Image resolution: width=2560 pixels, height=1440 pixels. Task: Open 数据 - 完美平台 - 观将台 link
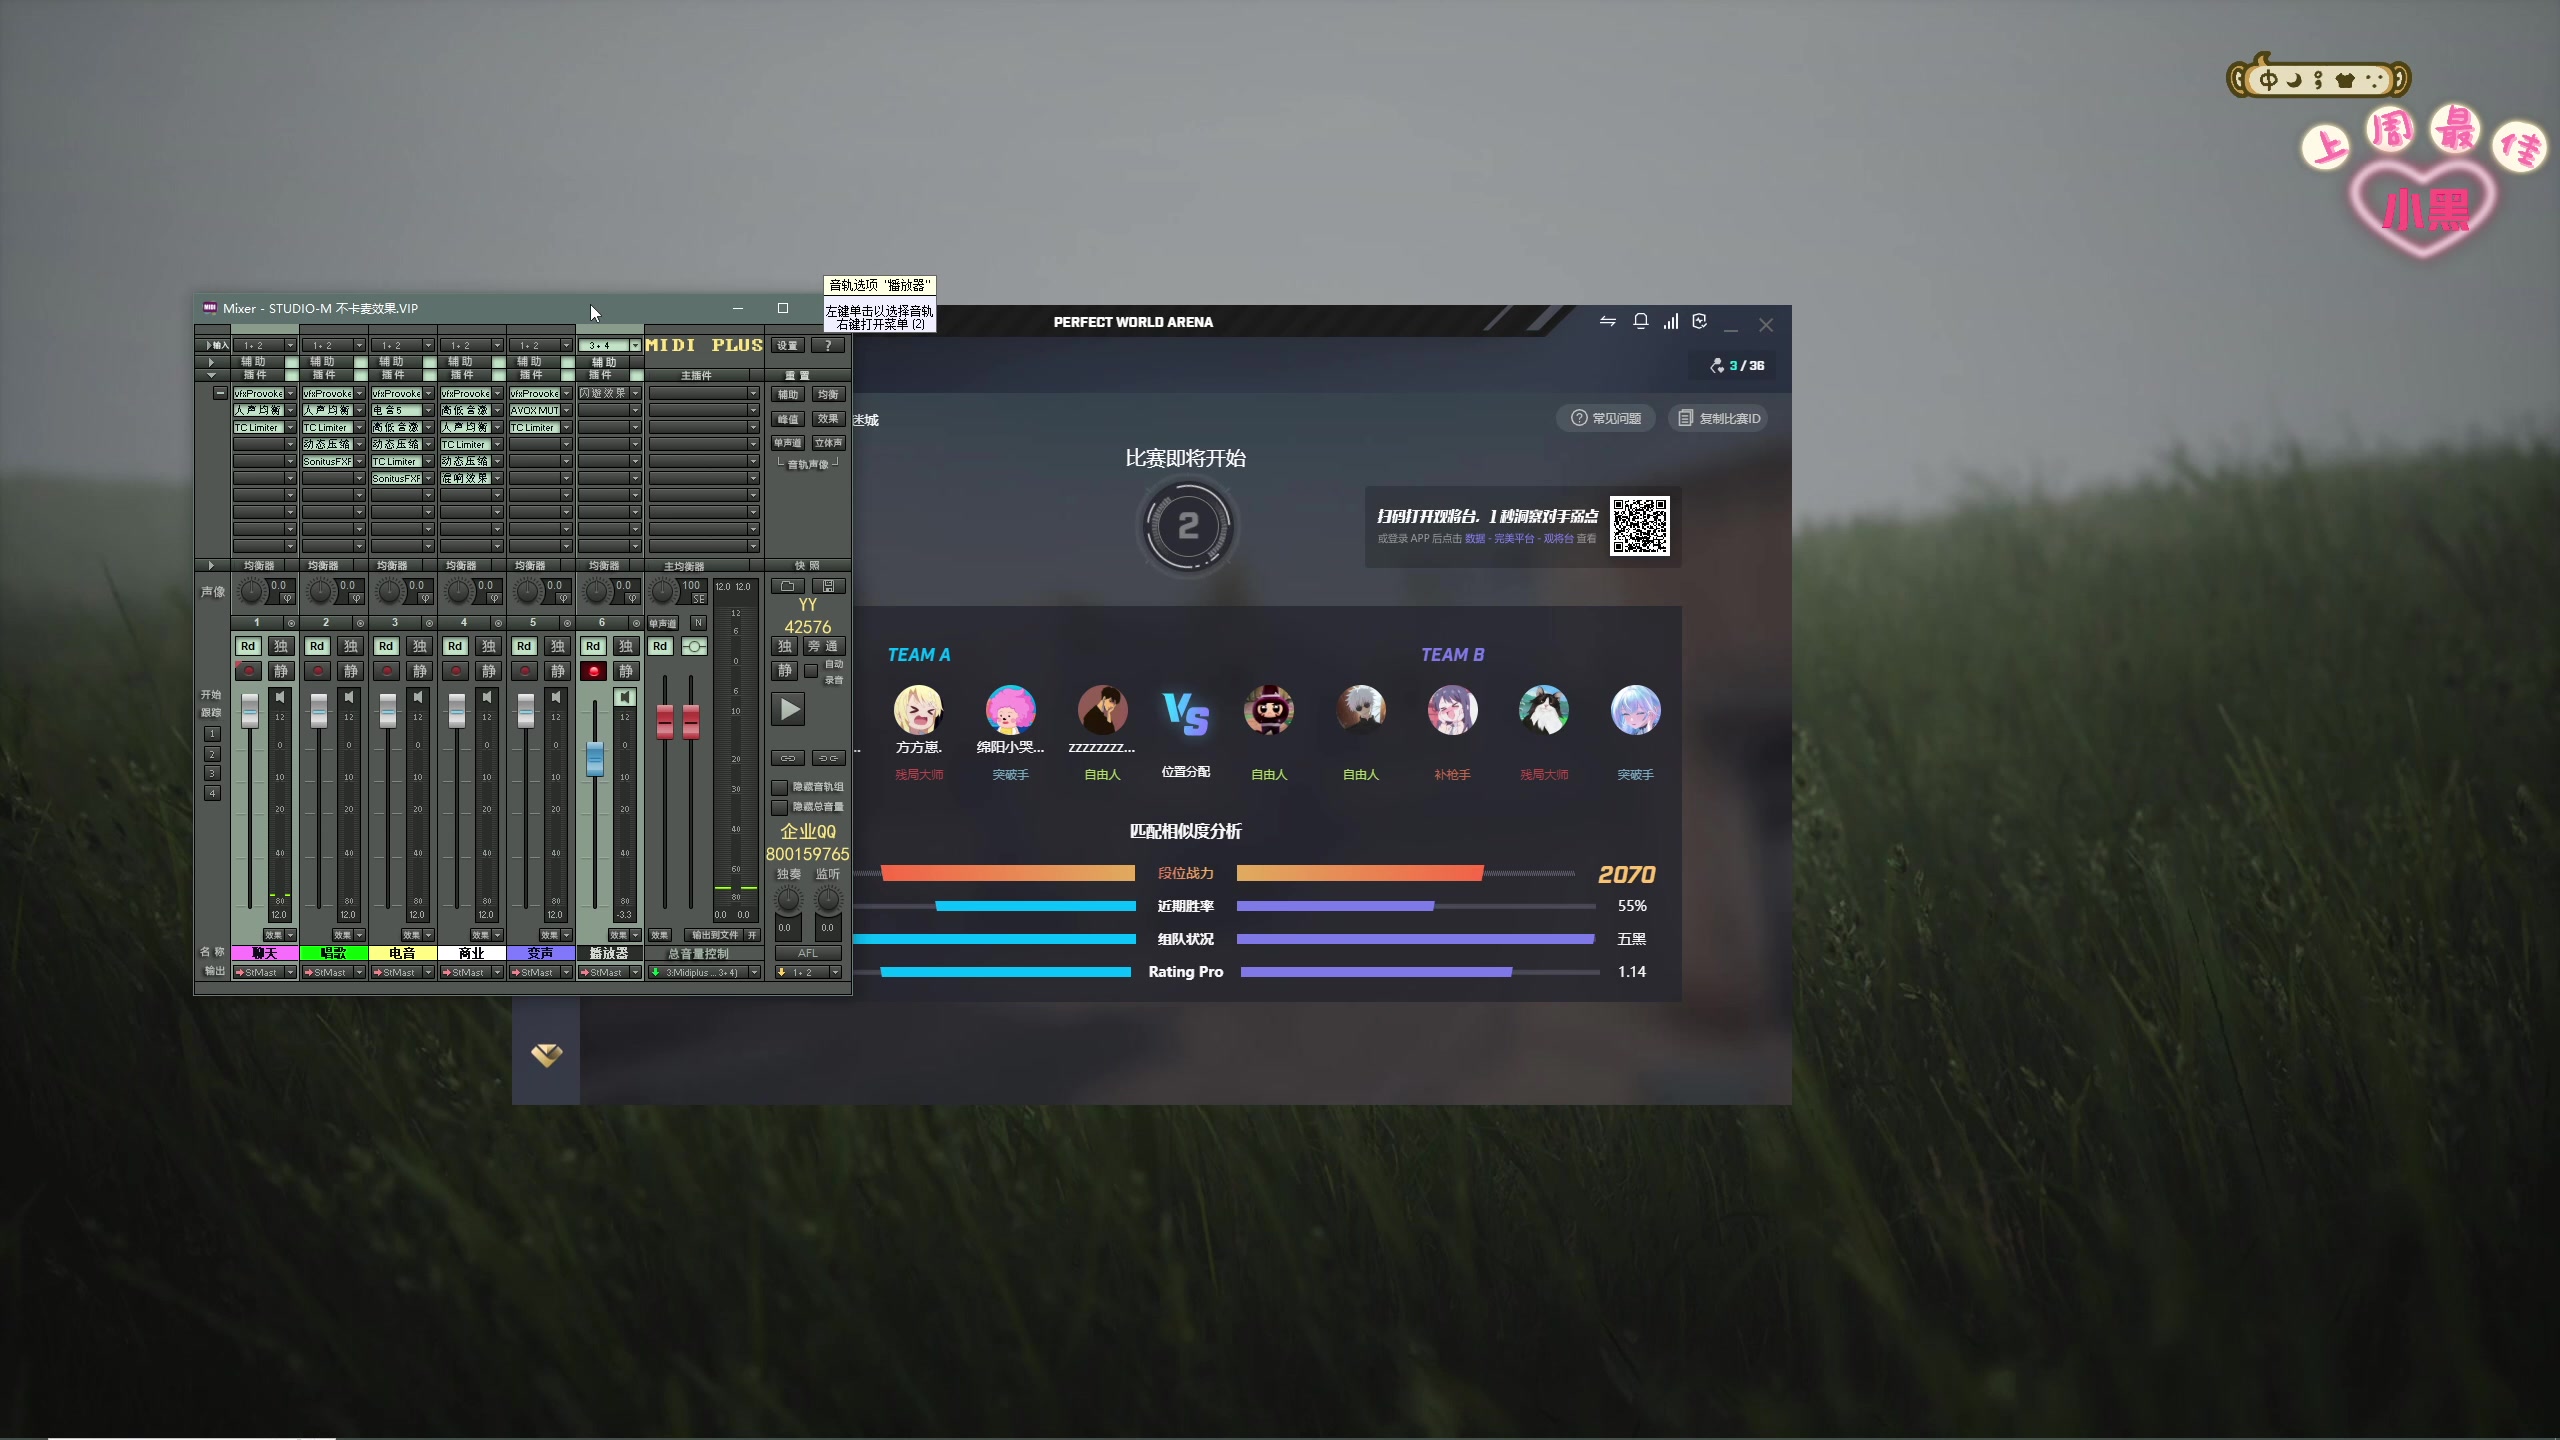[1519, 539]
